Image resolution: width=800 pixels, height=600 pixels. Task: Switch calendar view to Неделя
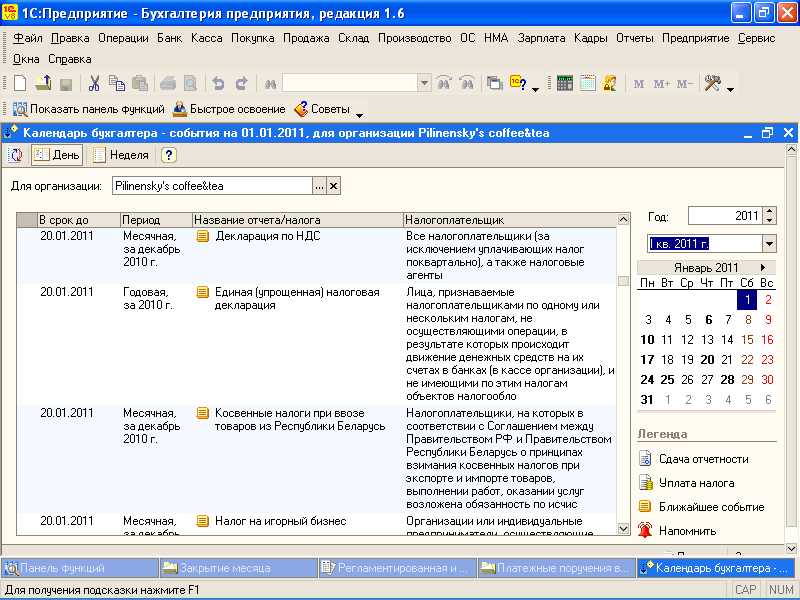[121, 155]
